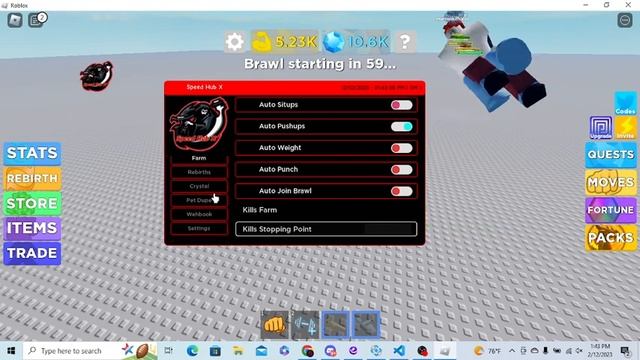
Task: Open the question mark help button
Action: click(x=404, y=42)
